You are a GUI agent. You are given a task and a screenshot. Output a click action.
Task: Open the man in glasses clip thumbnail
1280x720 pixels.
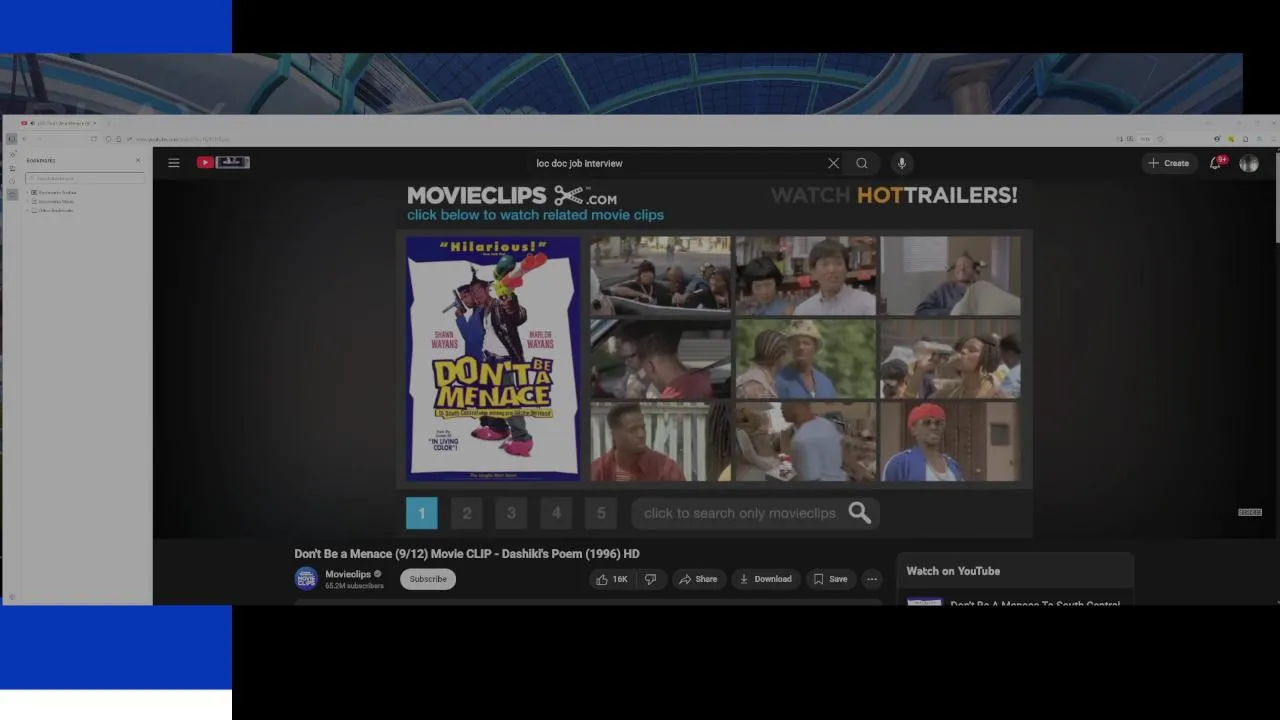[660, 358]
